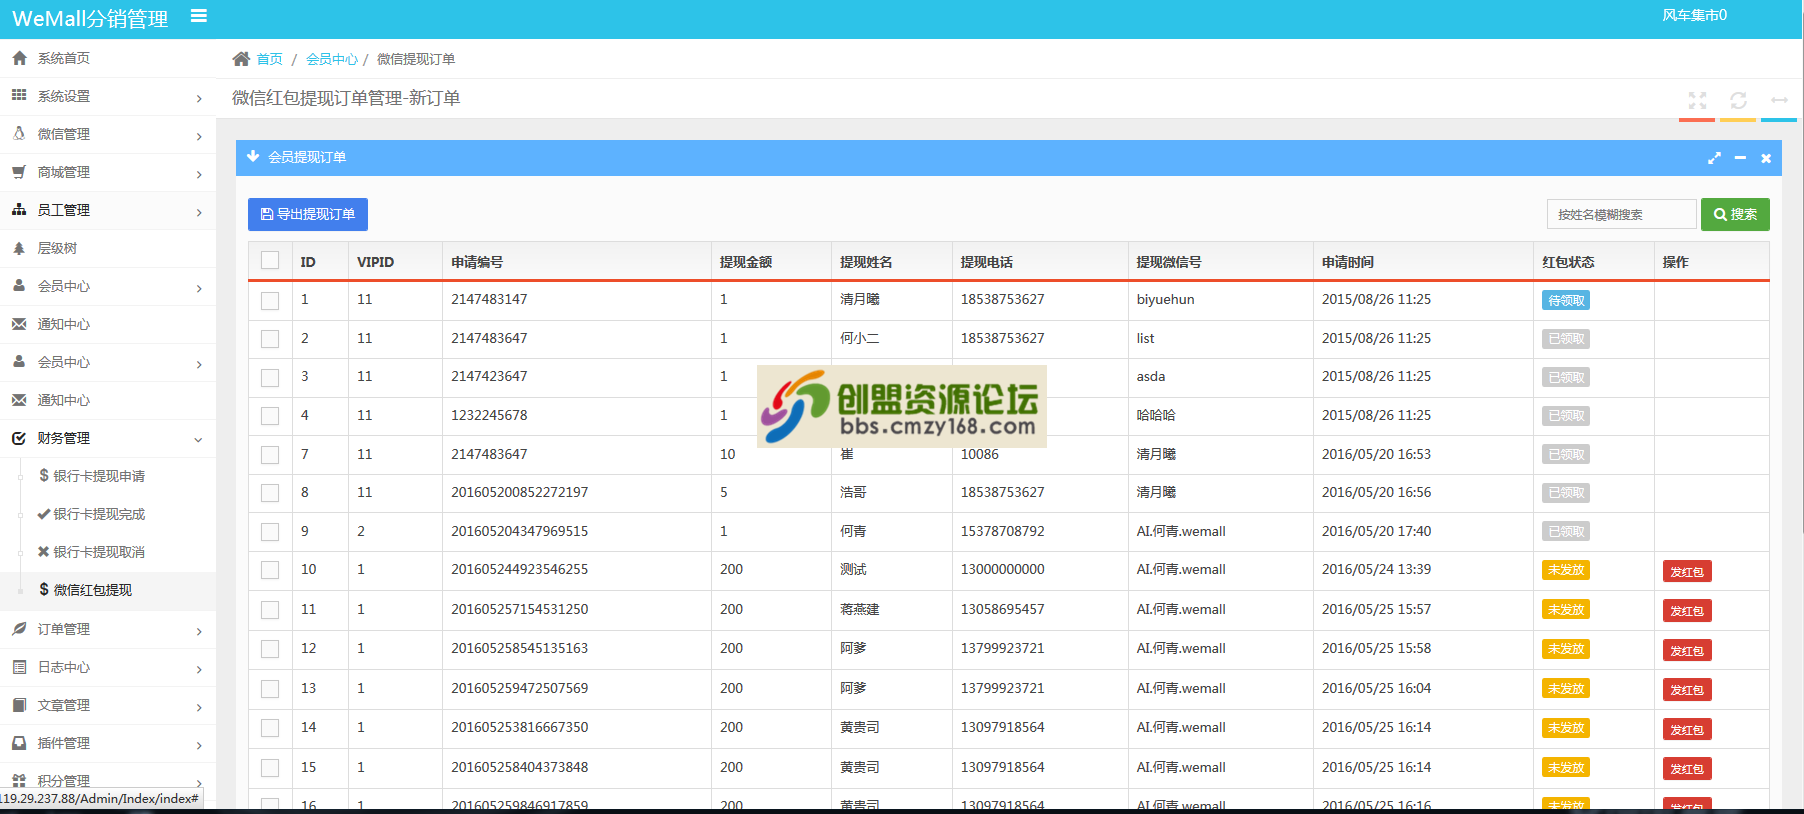Image resolution: width=1804 pixels, height=814 pixels.
Task: Send the red packet for order ID 15
Action: [x=1687, y=768]
